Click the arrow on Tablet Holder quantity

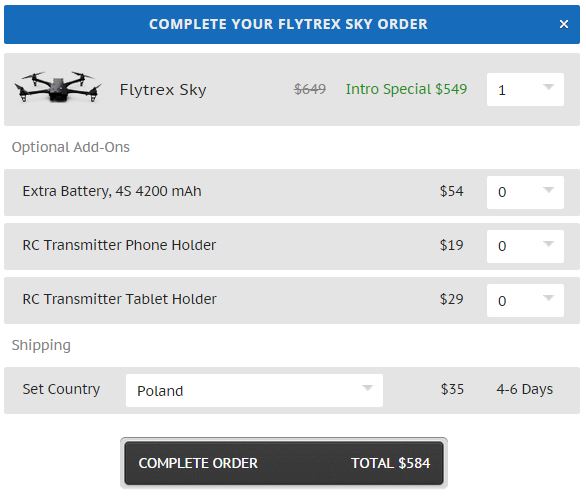click(x=548, y=298)
